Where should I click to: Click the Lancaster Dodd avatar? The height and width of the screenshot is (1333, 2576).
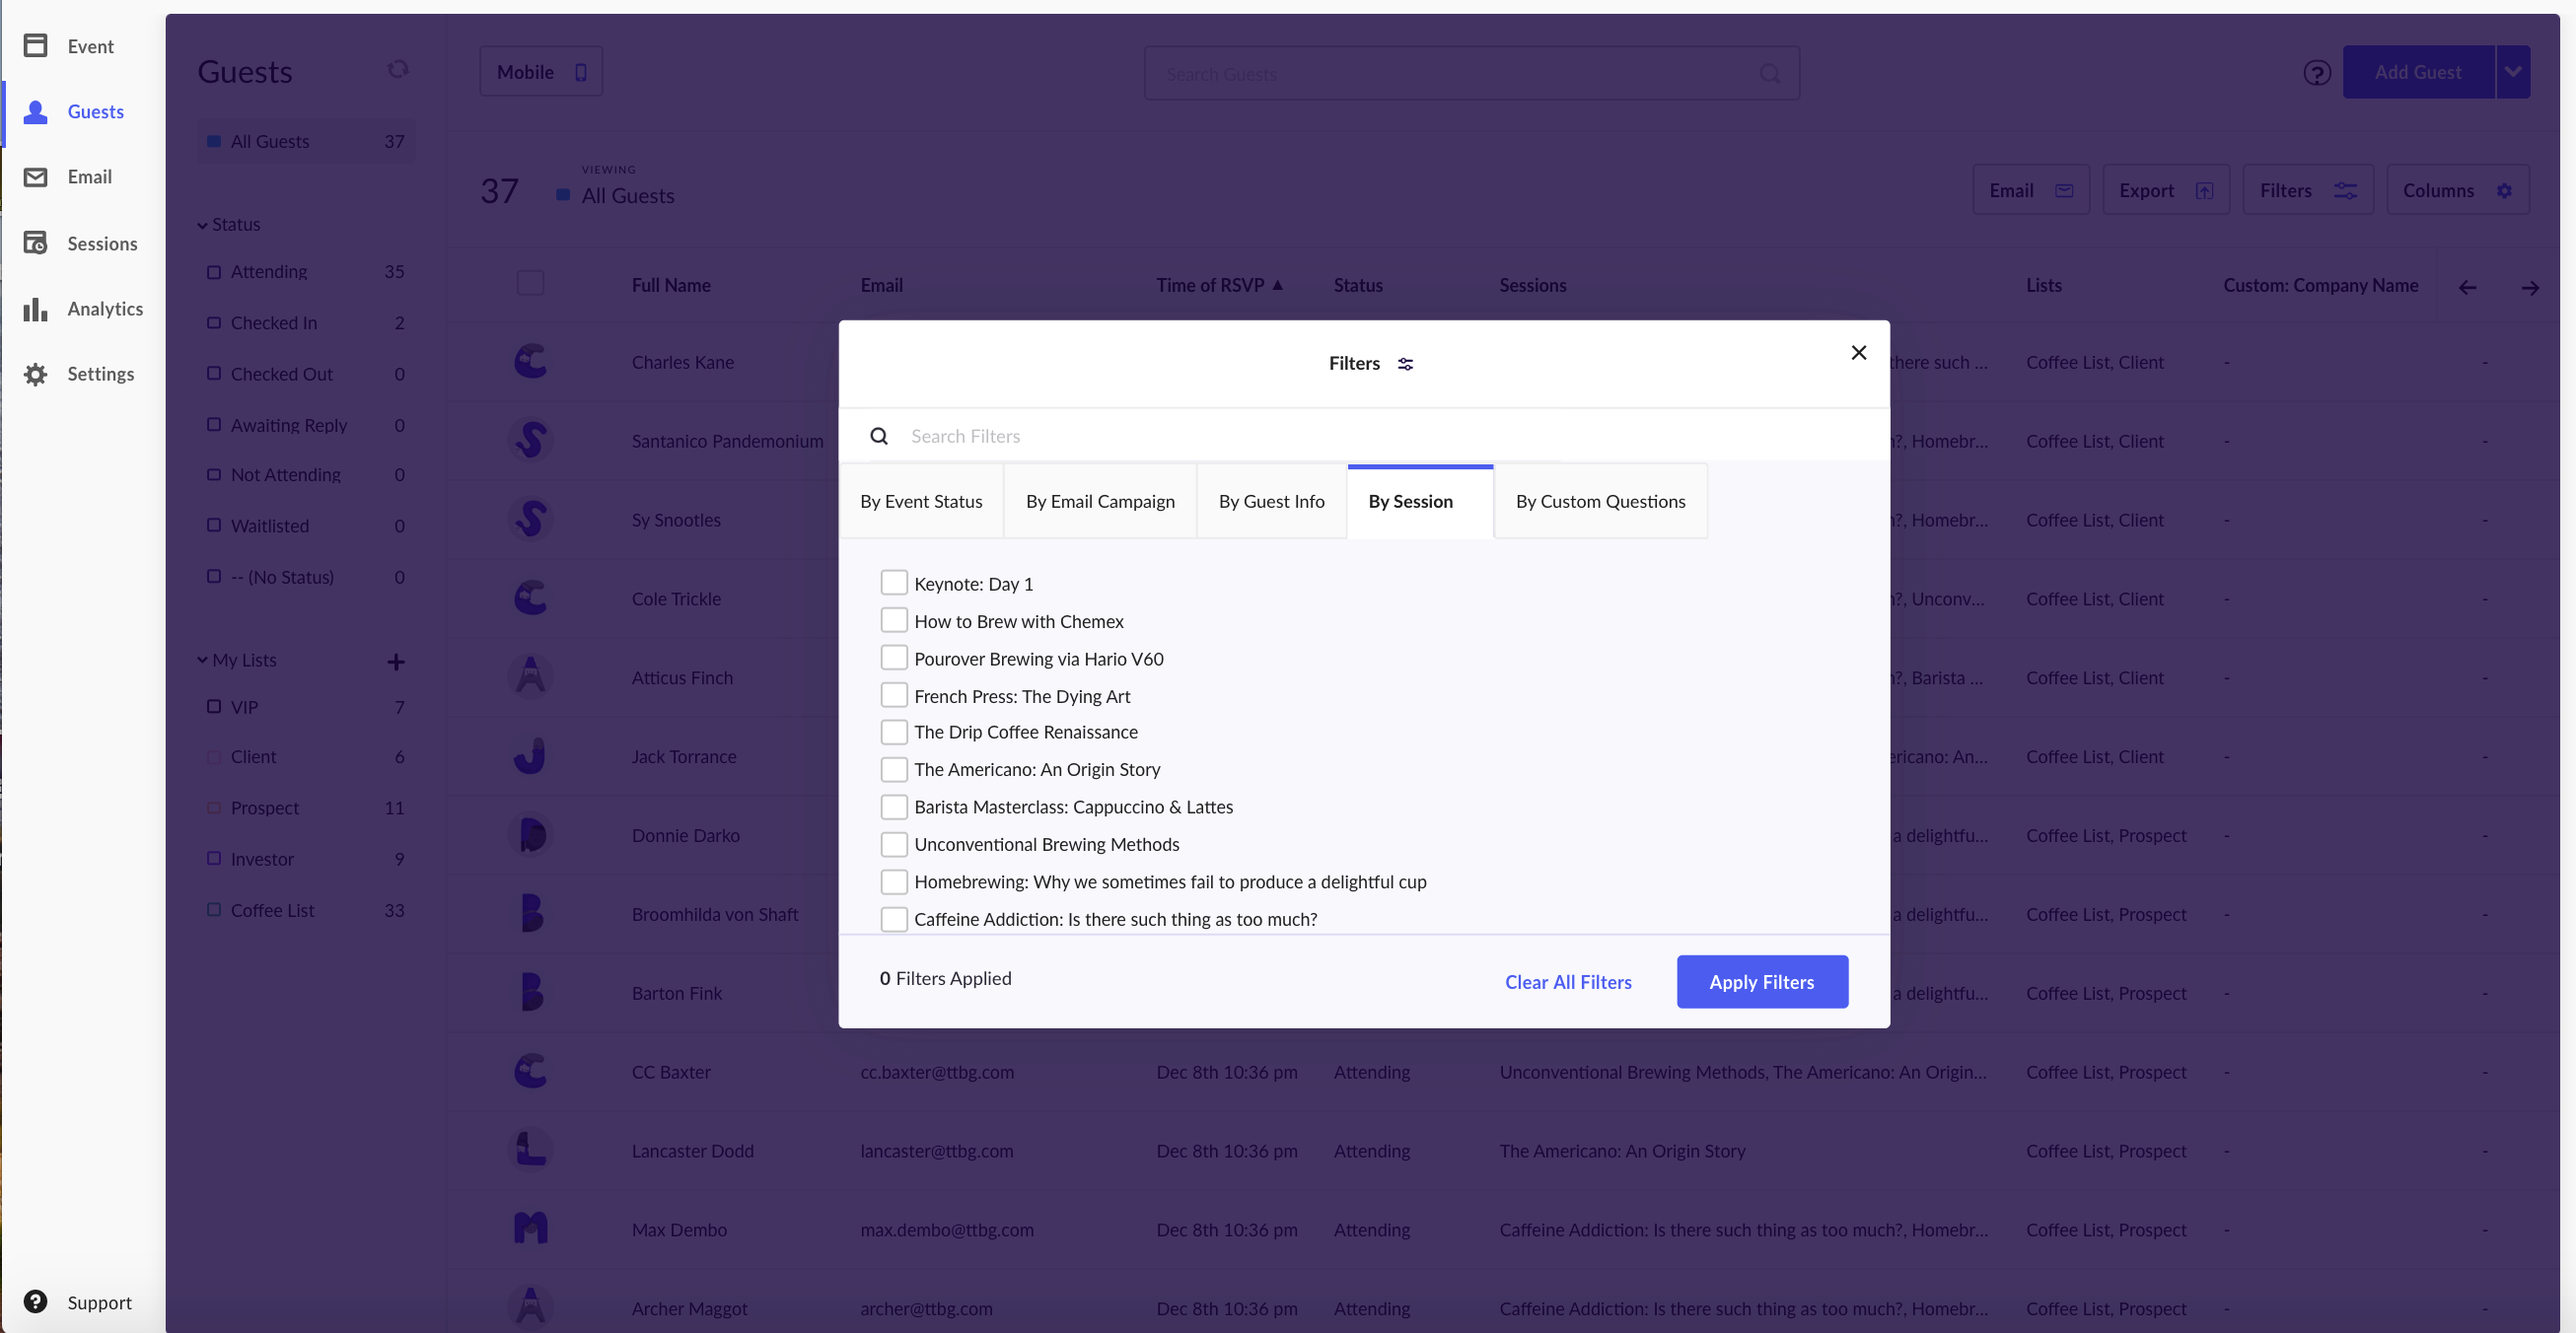tap(530, 1149)
